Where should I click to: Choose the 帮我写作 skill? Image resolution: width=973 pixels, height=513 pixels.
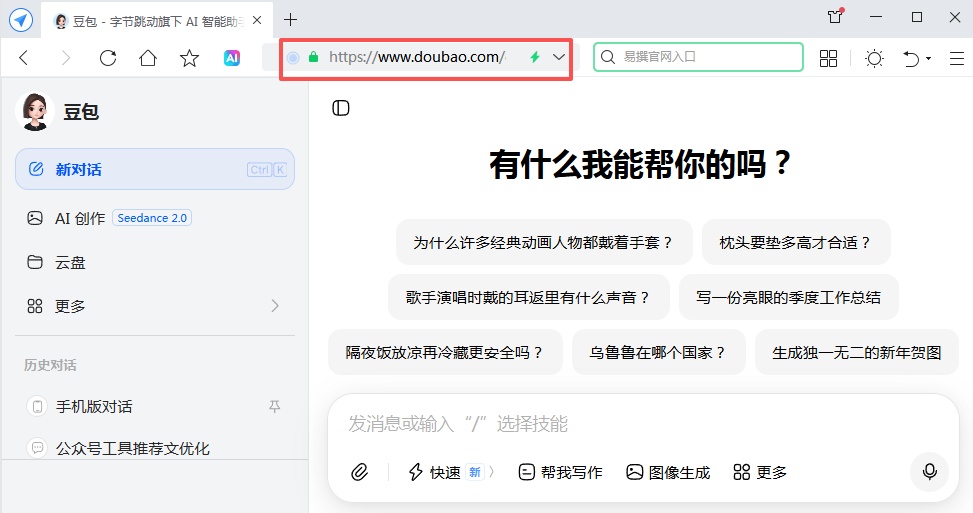pos(560,472)
